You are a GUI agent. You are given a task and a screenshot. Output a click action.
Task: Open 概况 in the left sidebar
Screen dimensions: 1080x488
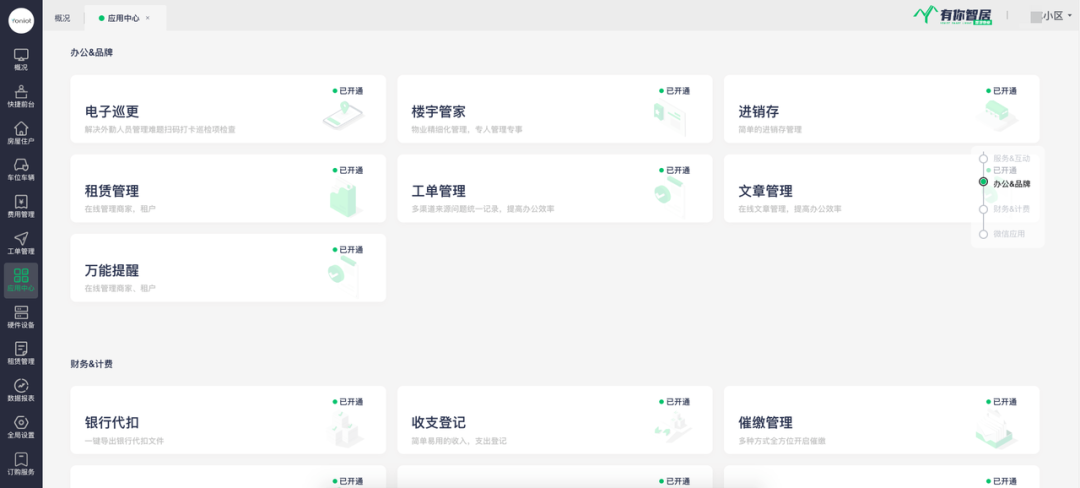(x=21, y=59)
